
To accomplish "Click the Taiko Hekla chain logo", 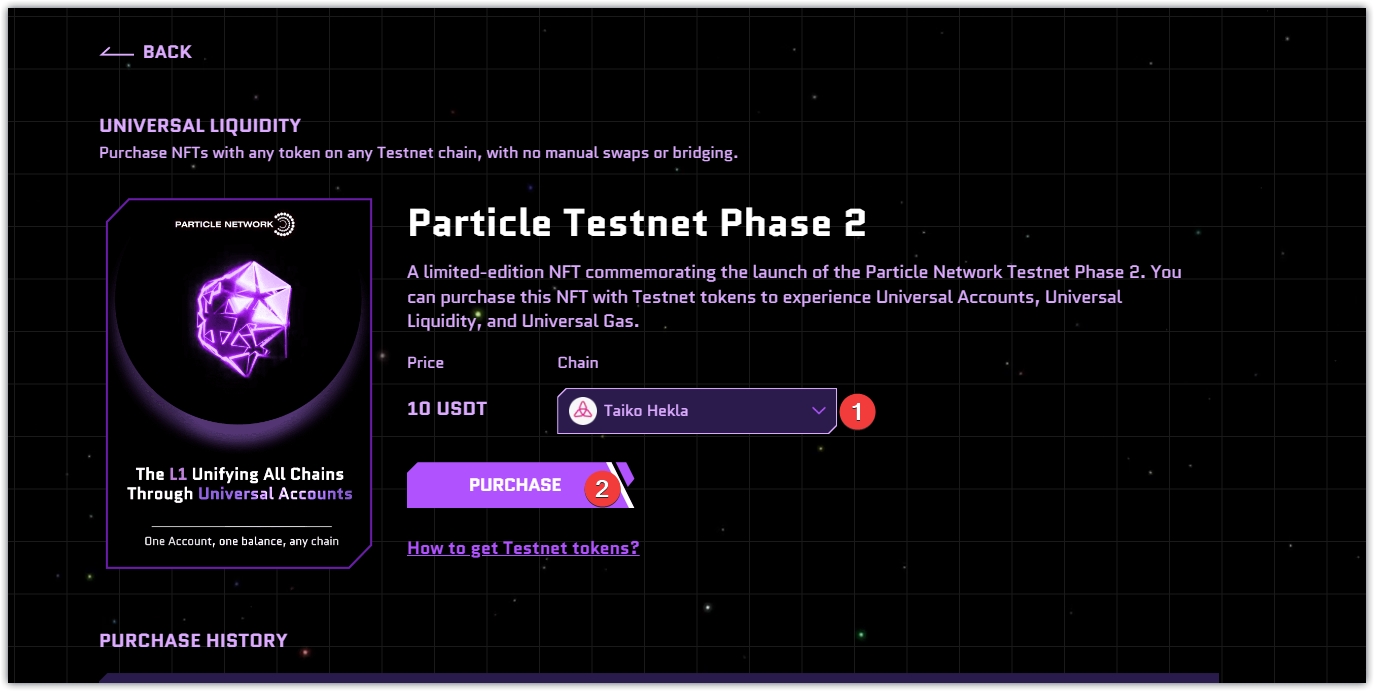I will point(582,410).
